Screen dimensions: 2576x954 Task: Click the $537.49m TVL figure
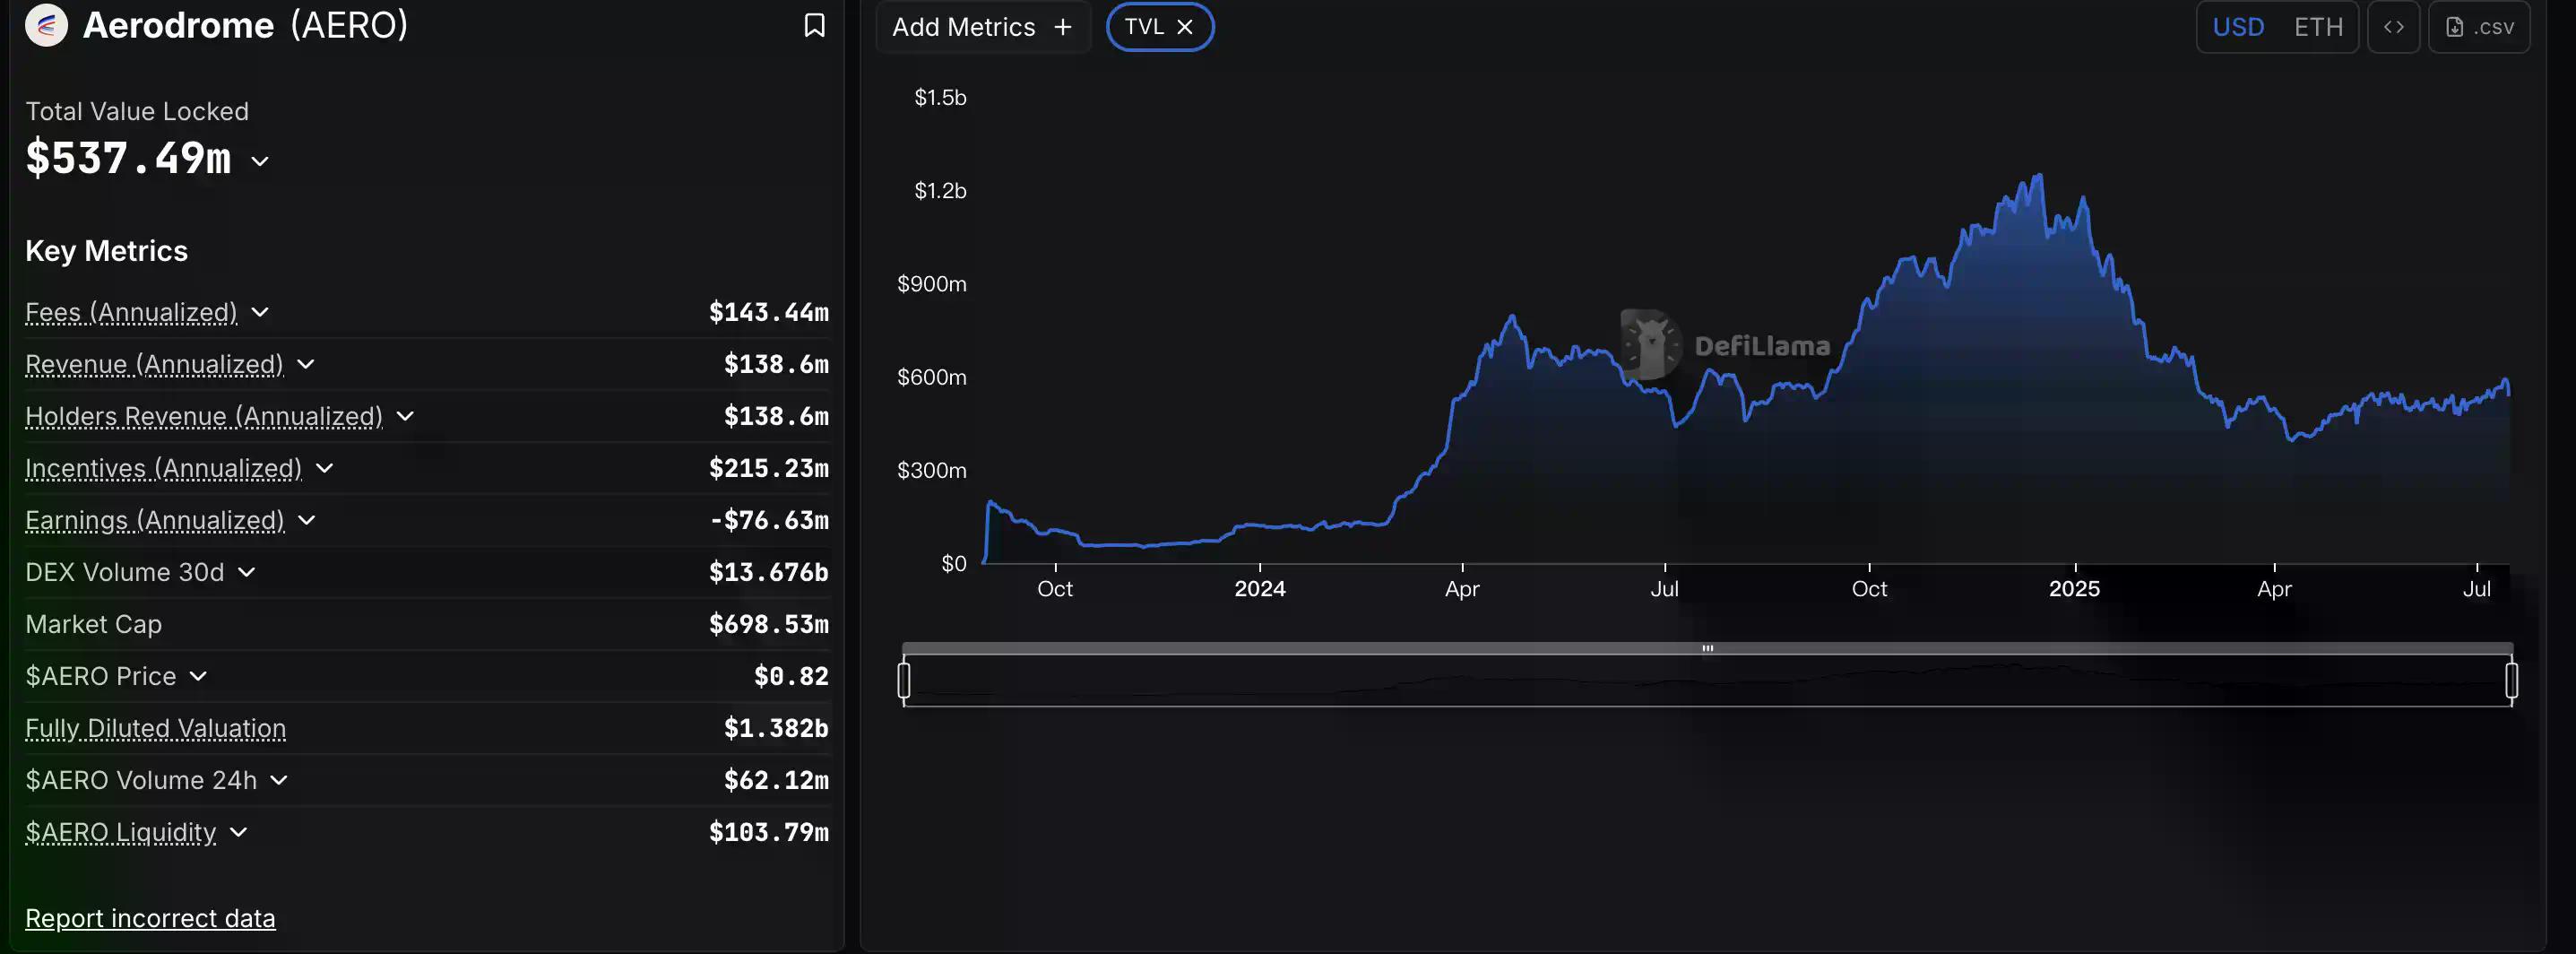(x=128, y=158)
